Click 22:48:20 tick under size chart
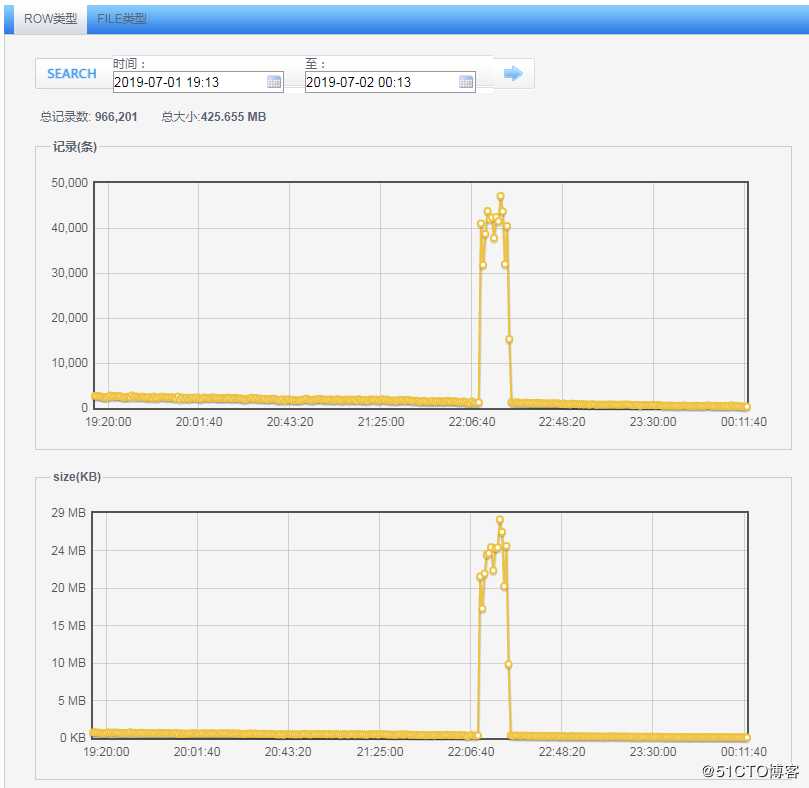Screen dimensions: 809x788 click(562, 751)
